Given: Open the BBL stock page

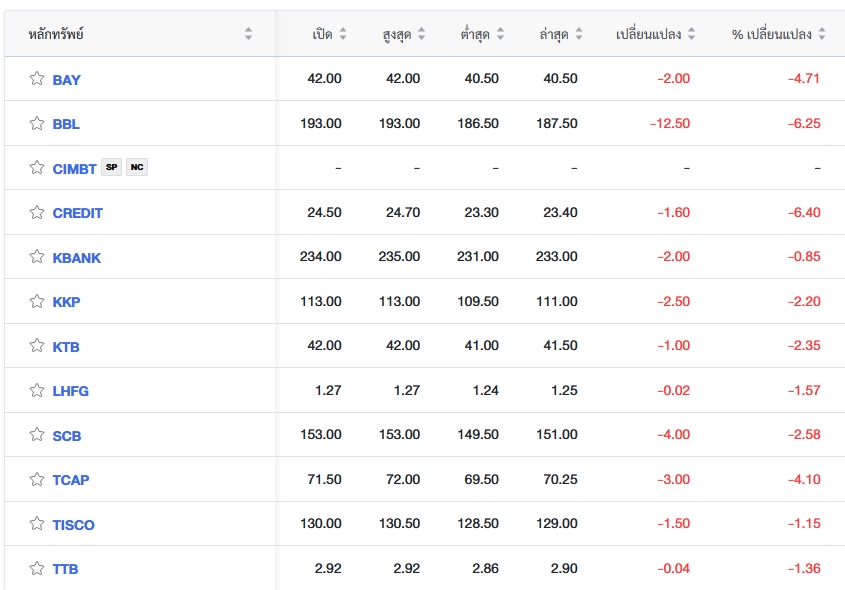Looking at the screenshot, I should tap(66, 124).
